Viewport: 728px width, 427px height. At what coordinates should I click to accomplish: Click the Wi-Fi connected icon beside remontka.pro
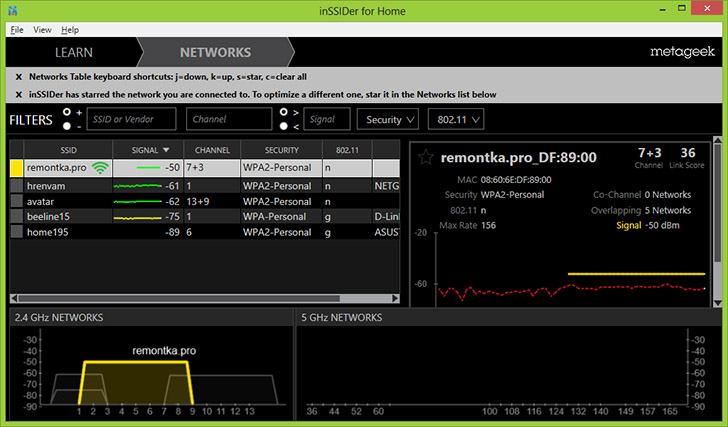(99, 168)
